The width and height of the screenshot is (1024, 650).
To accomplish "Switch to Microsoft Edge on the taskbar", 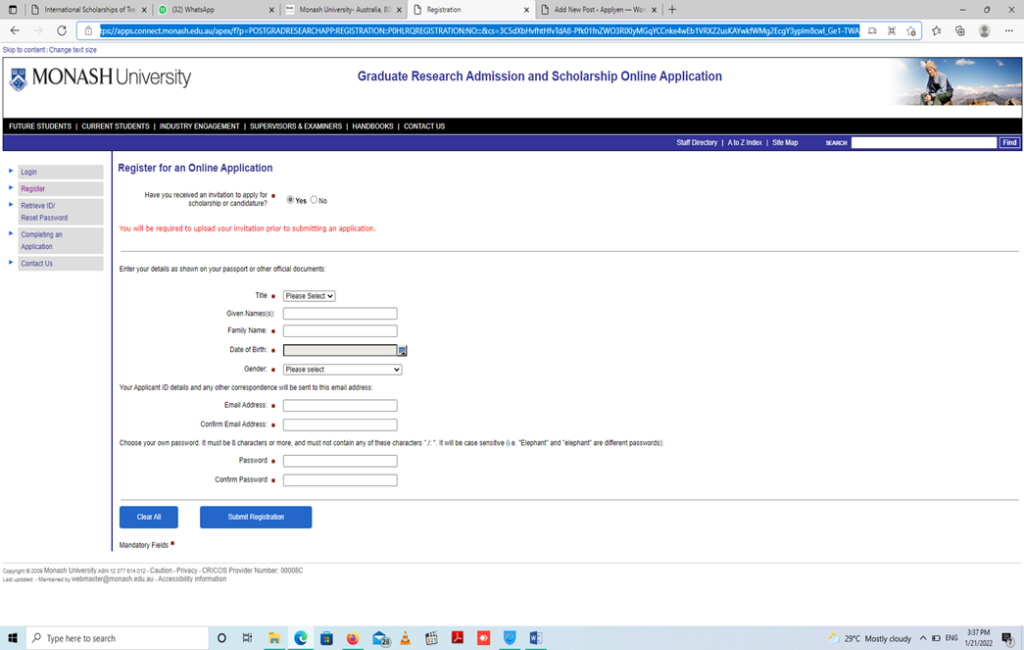I will 300,638.
